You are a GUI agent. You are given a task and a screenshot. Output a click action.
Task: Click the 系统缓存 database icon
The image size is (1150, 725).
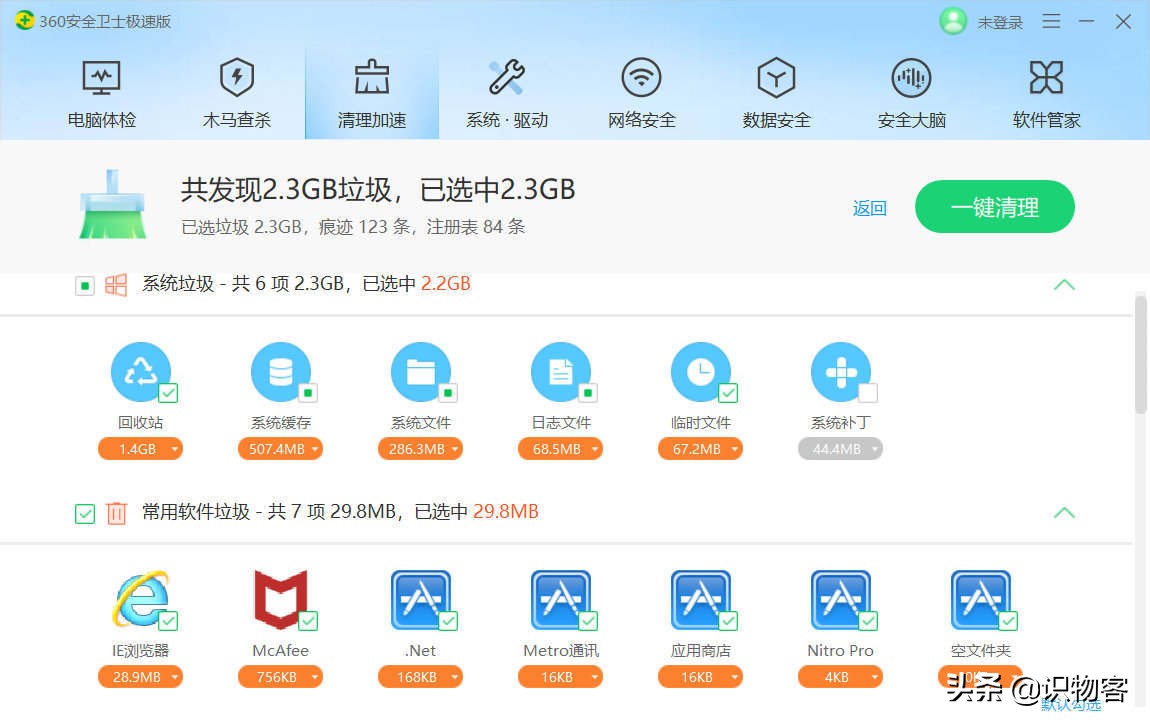click(281, 372)
